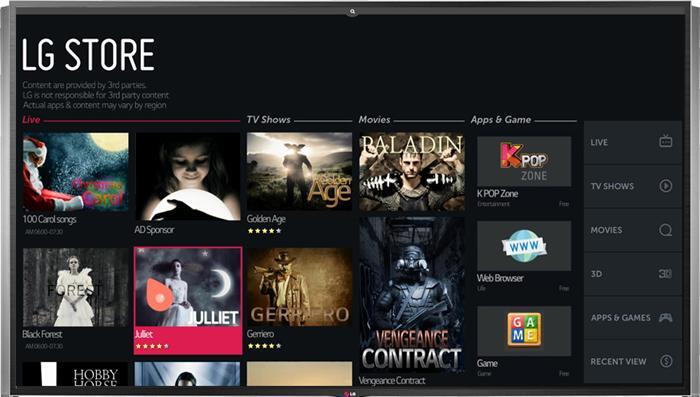This screenshot has height=397, width=700.
Task: Switch to the Live section header
Action: click(x=31, y=120)
